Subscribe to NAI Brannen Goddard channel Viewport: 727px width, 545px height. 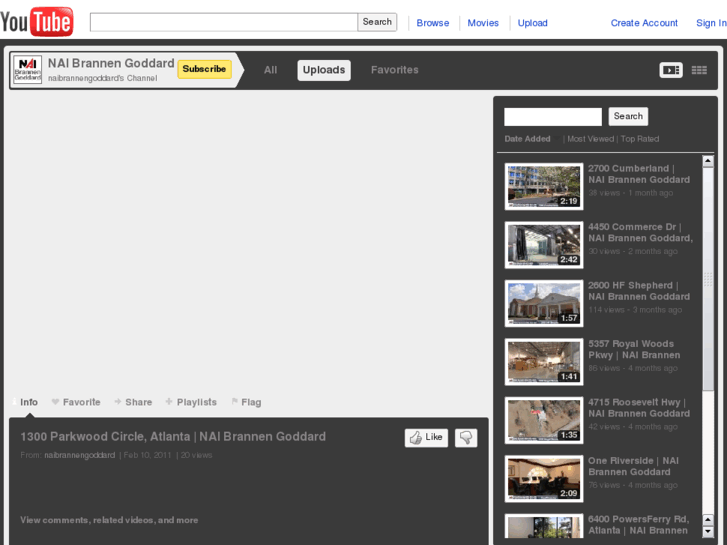tap(204, 69)
